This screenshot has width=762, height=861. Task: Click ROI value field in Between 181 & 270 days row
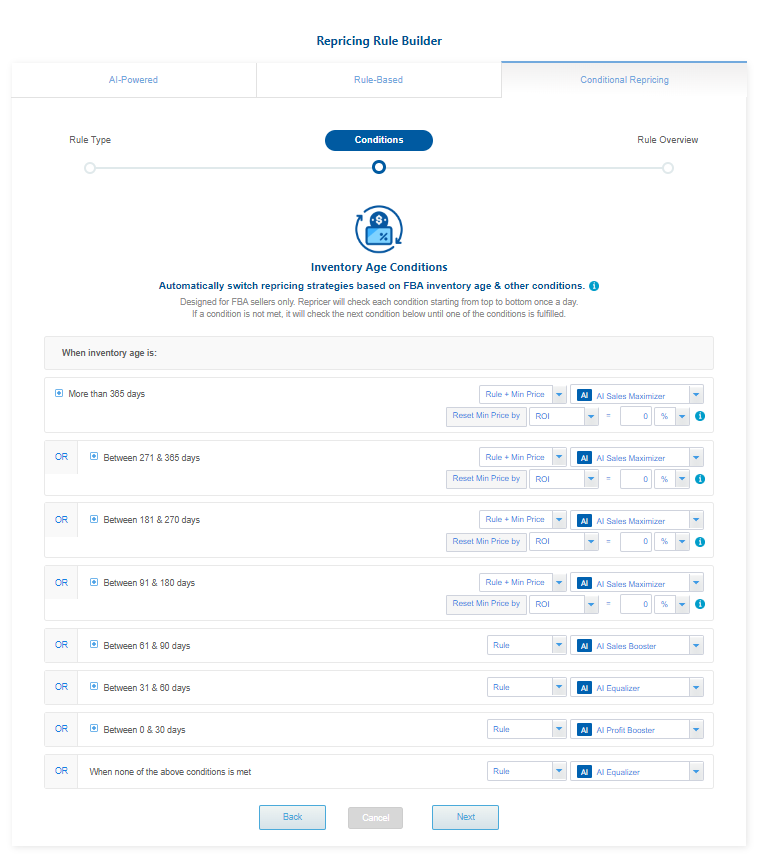(x=636, y=542)
